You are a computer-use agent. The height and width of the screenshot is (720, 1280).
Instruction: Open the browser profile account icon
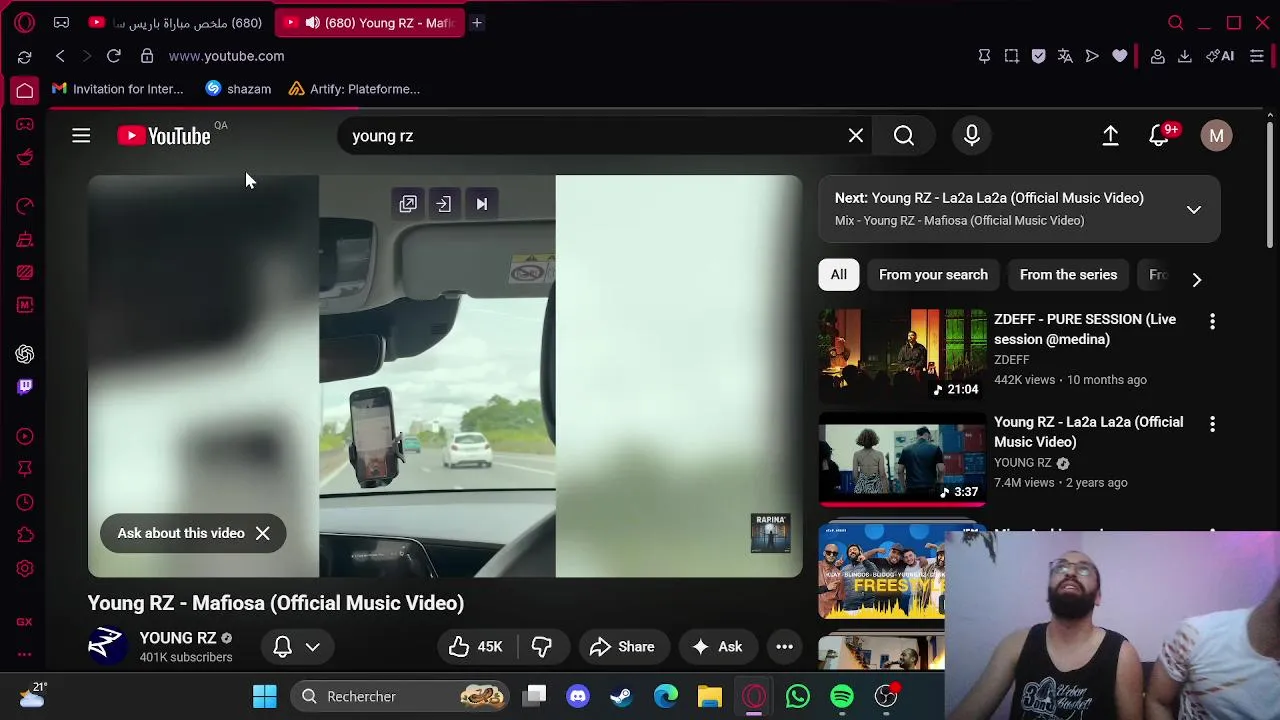click(1157, 56)
